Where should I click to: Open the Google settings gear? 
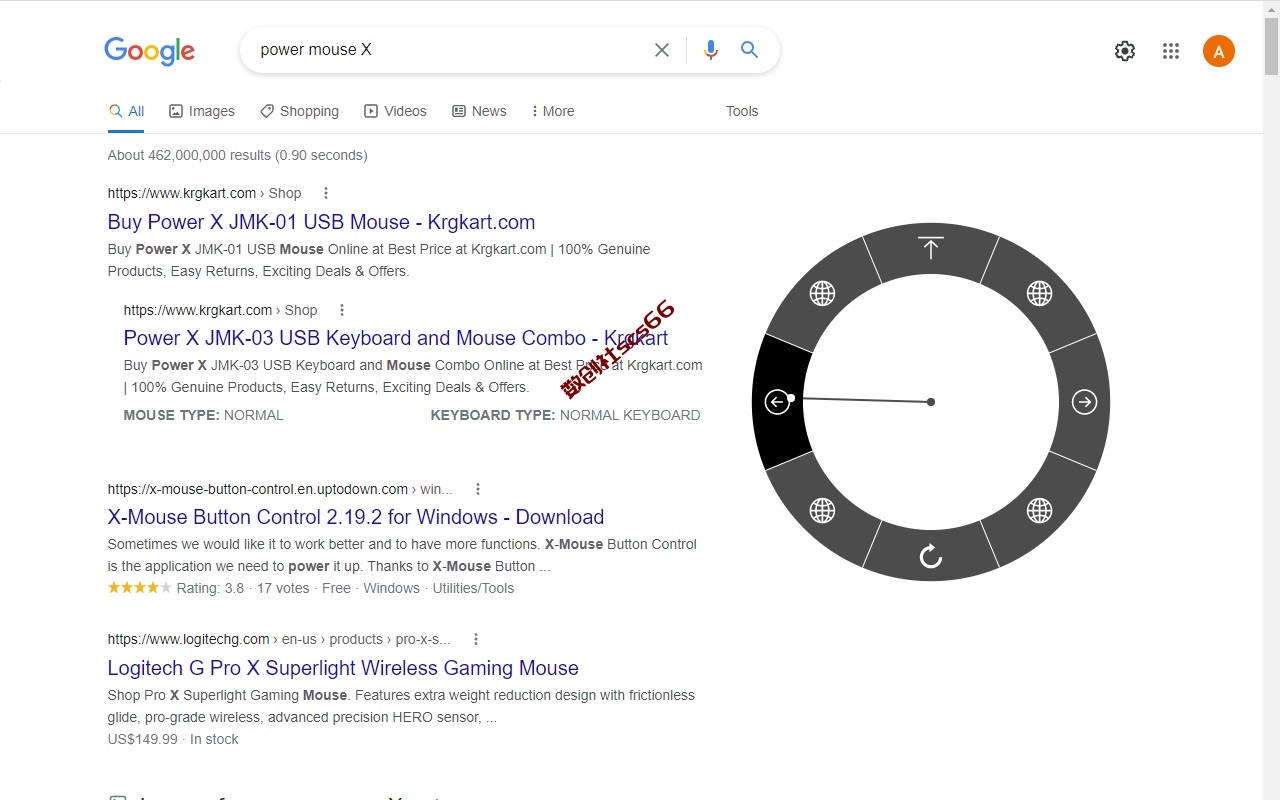[1125, 51]
